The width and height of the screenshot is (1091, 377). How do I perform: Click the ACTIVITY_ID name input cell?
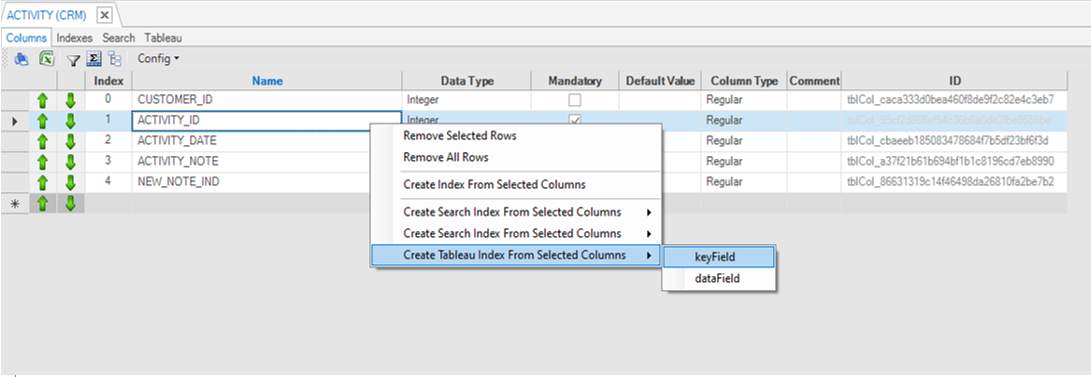[x=266, y=120]
